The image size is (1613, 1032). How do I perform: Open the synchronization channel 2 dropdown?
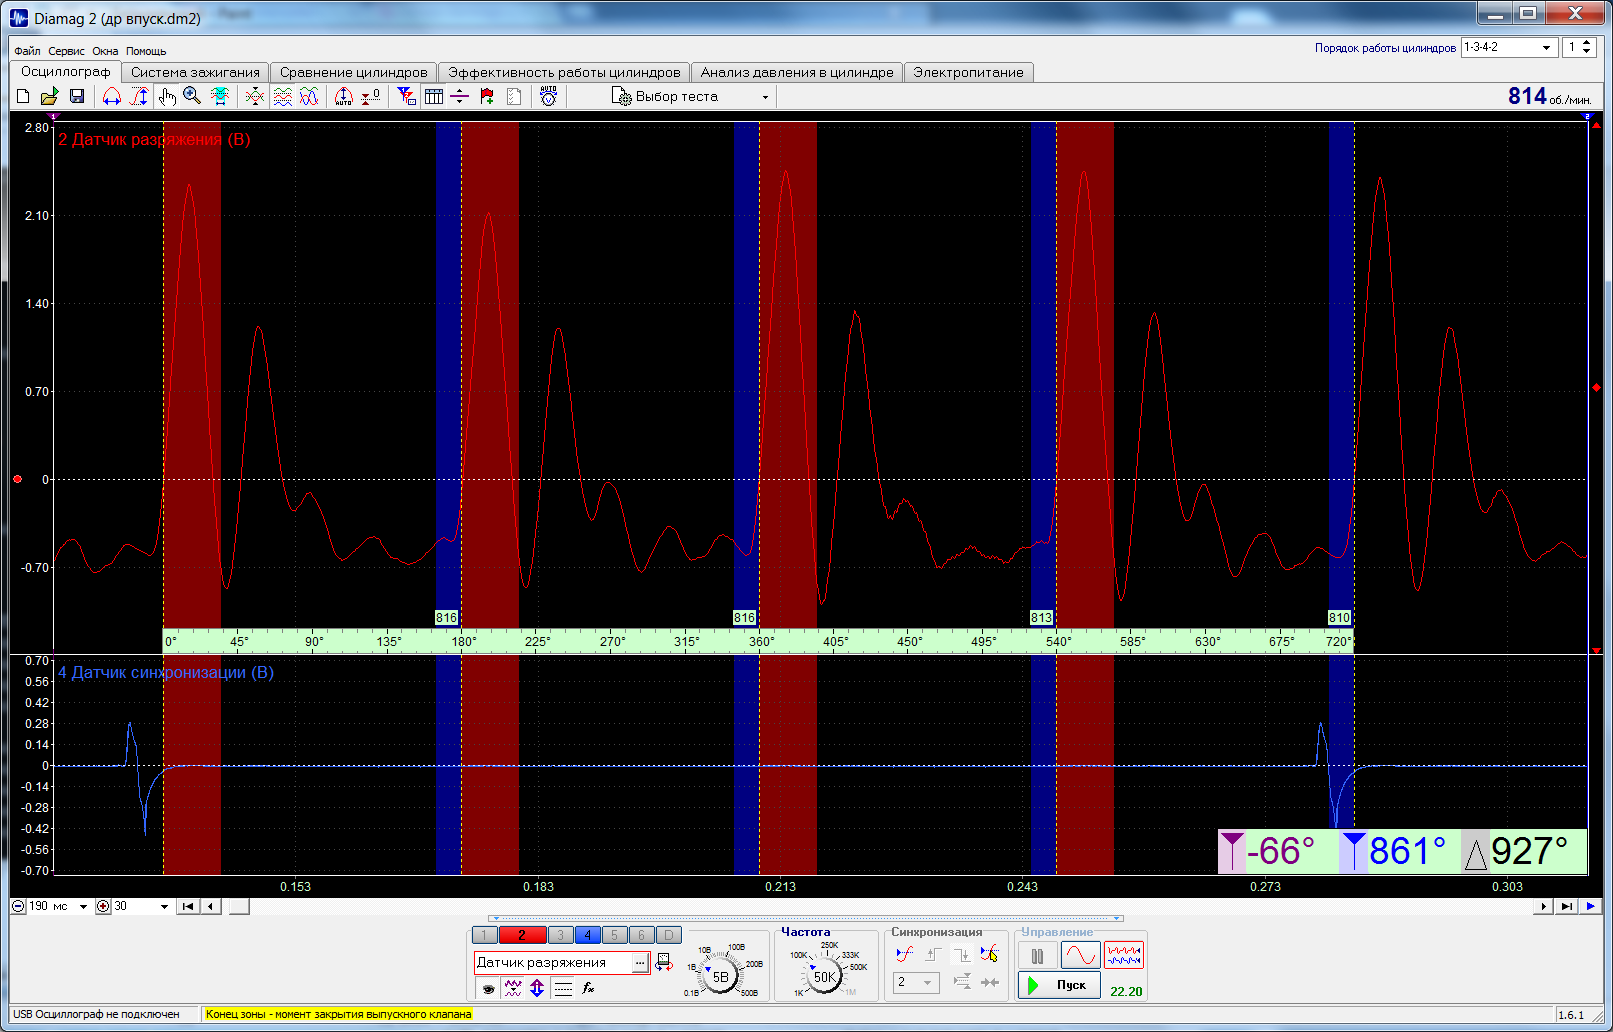(x=916, y=983)
